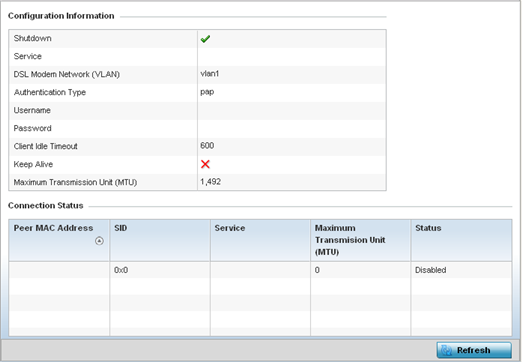Click the pap Authentication Type value
Viewport: 522px width, 362px height.
207,92
